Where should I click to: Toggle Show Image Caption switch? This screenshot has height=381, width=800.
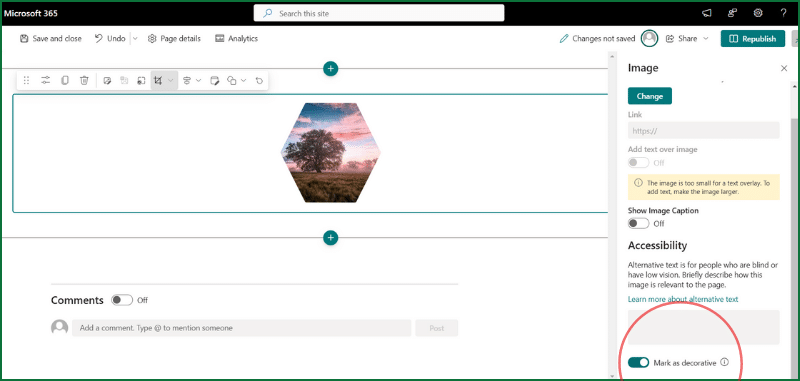point(639,223)
